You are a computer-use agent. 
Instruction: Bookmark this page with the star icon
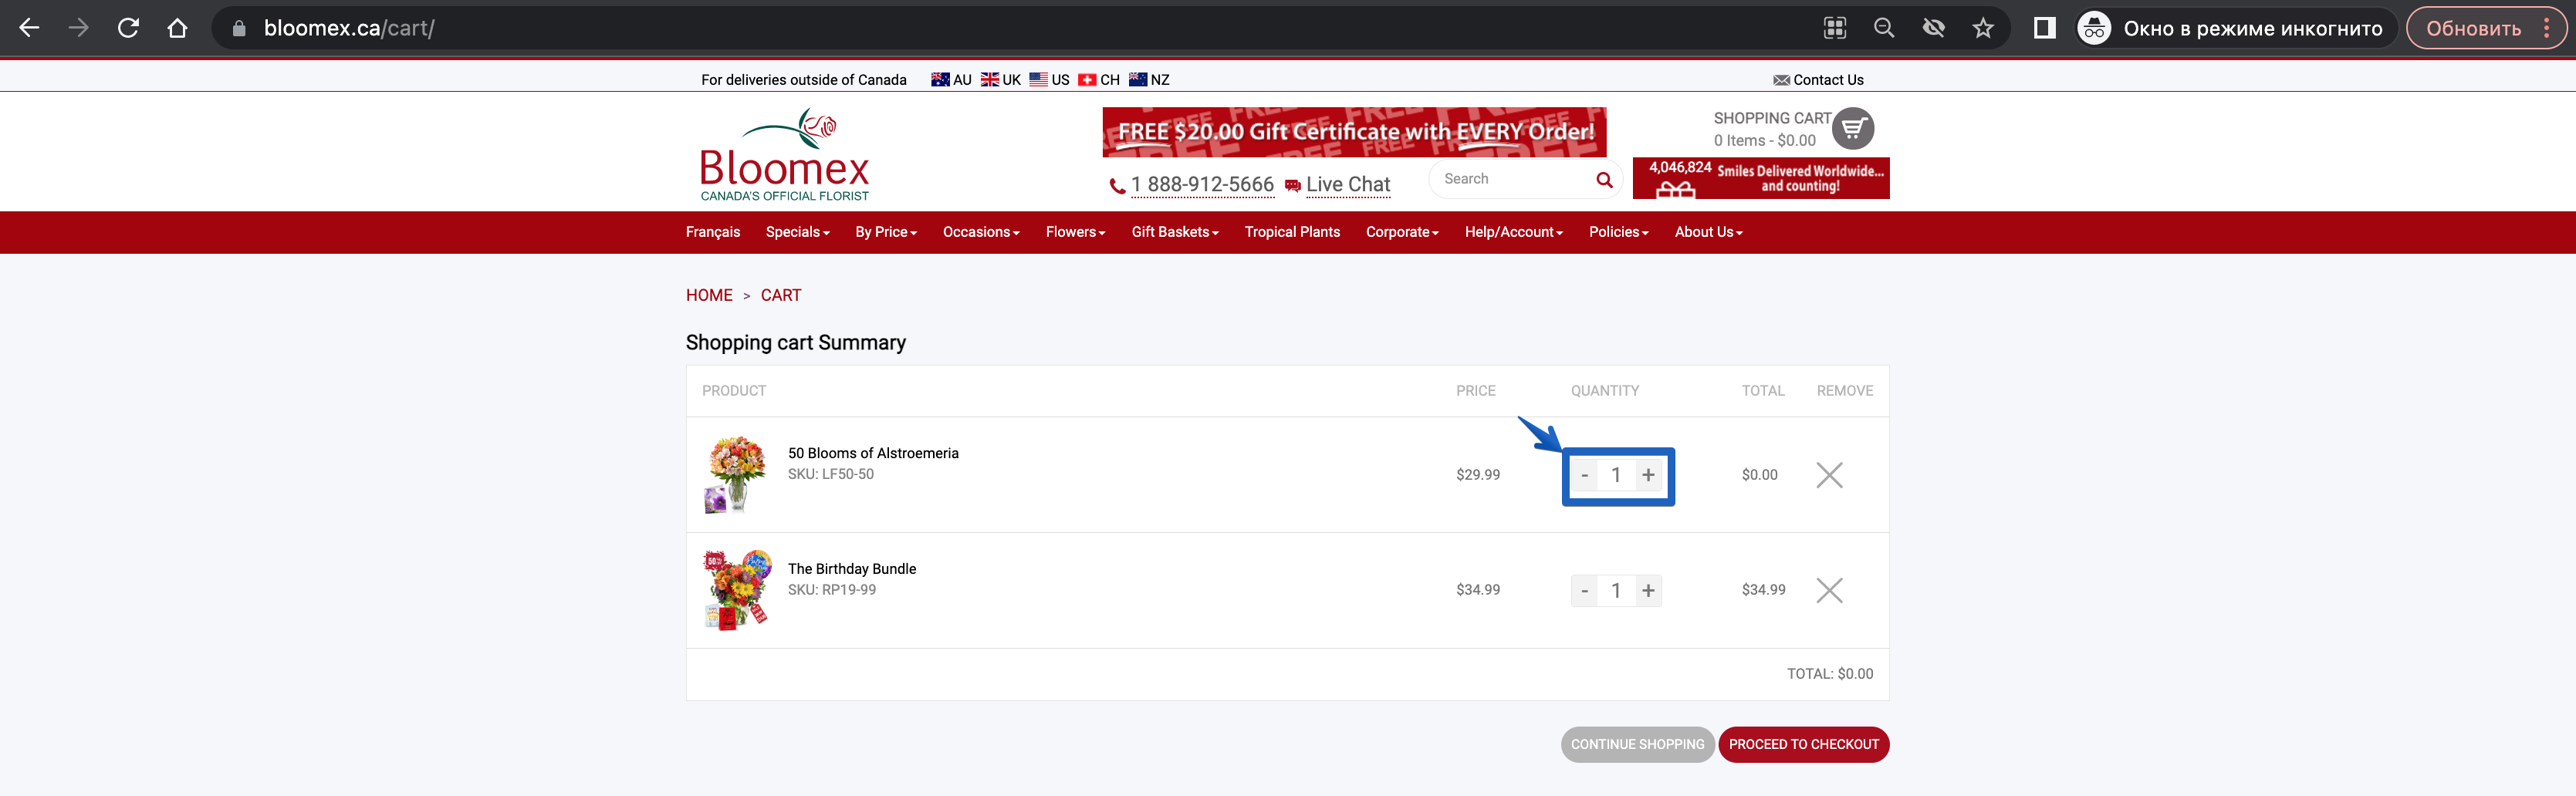[1983, 28]
